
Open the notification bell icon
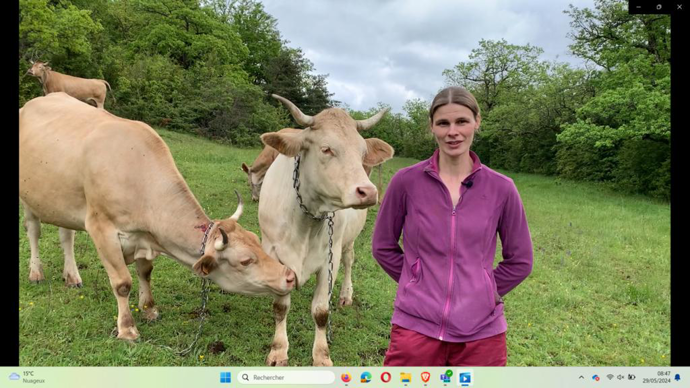(678, 377)
